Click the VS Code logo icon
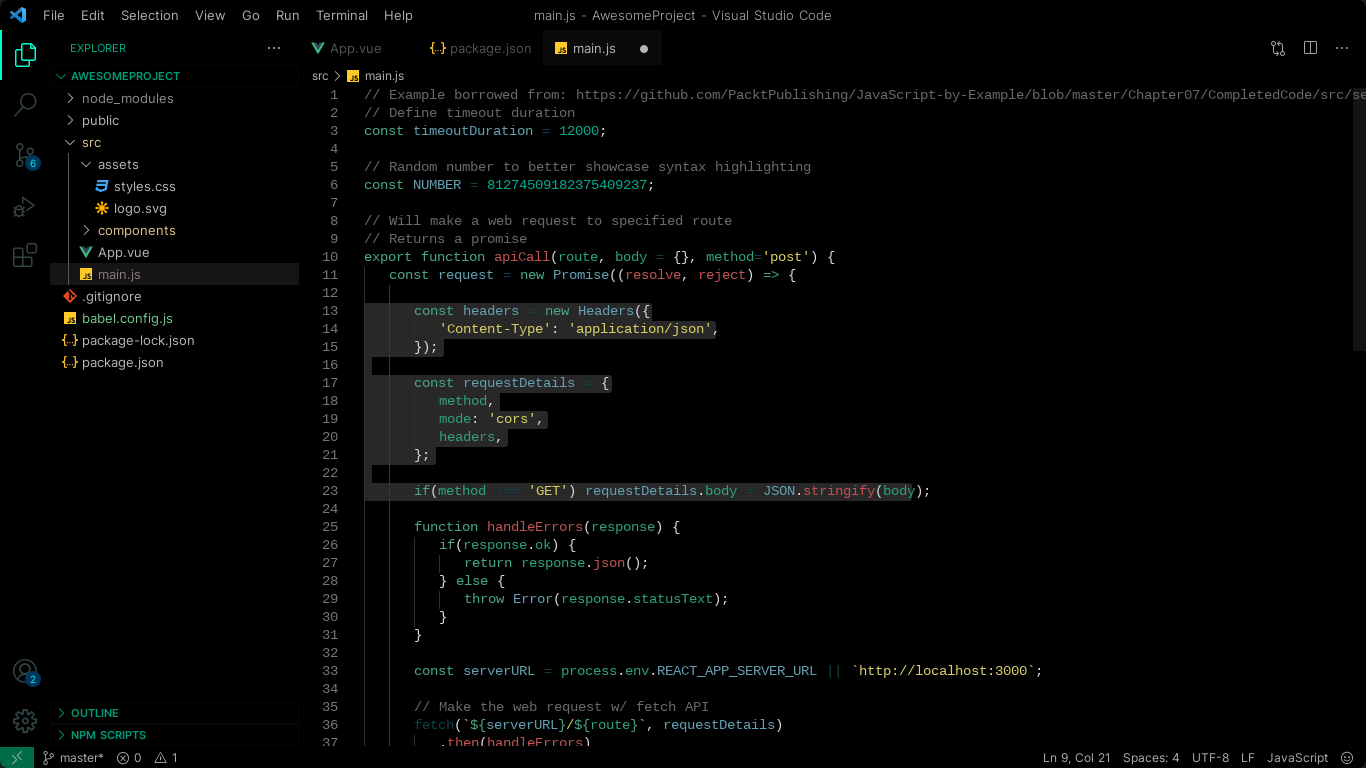This screenshot has width=1366, height=768. [18, 15]
